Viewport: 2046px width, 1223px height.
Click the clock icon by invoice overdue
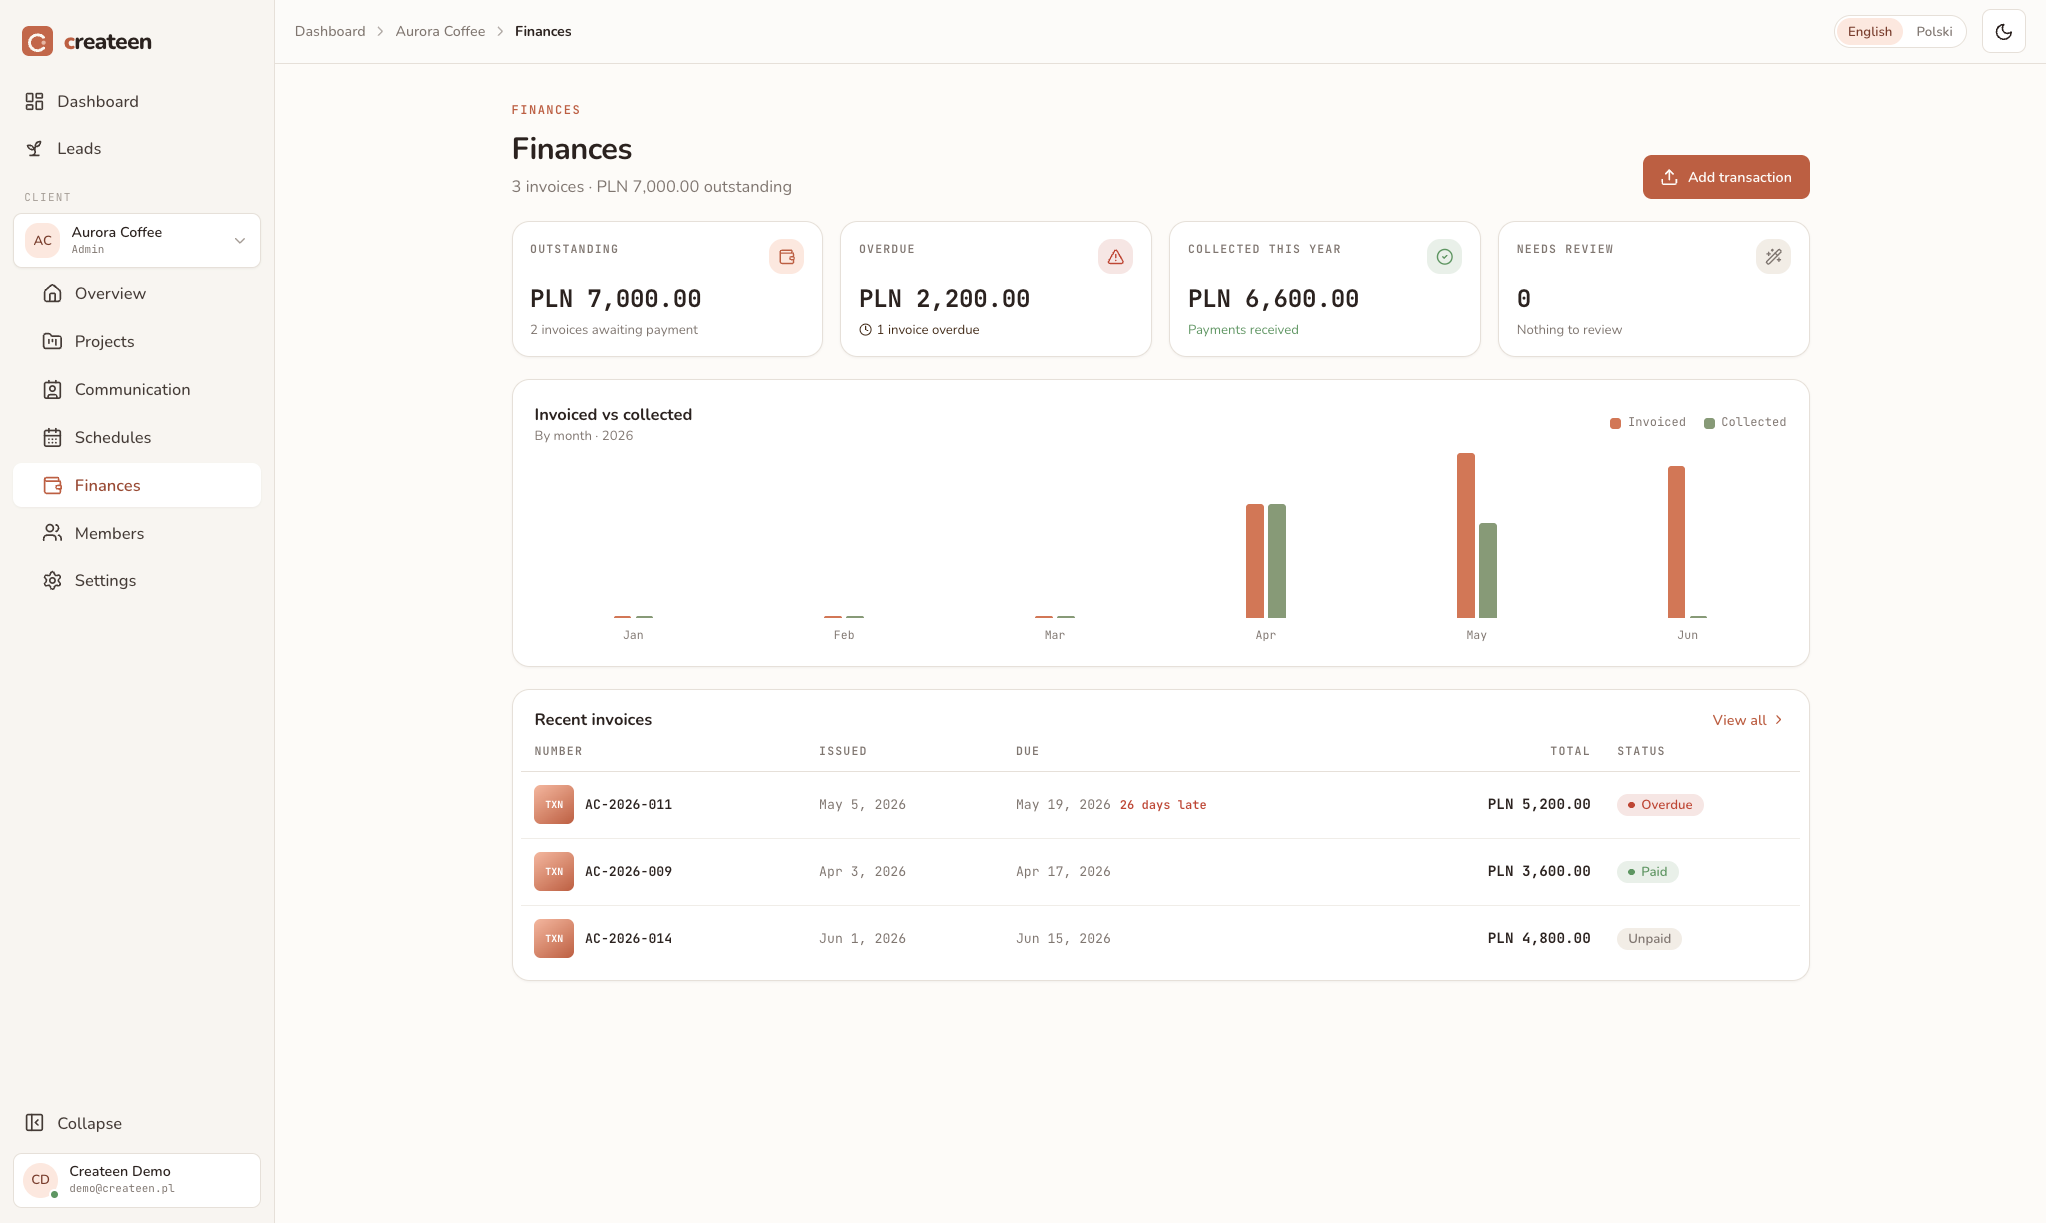click(x=865, y=330)
